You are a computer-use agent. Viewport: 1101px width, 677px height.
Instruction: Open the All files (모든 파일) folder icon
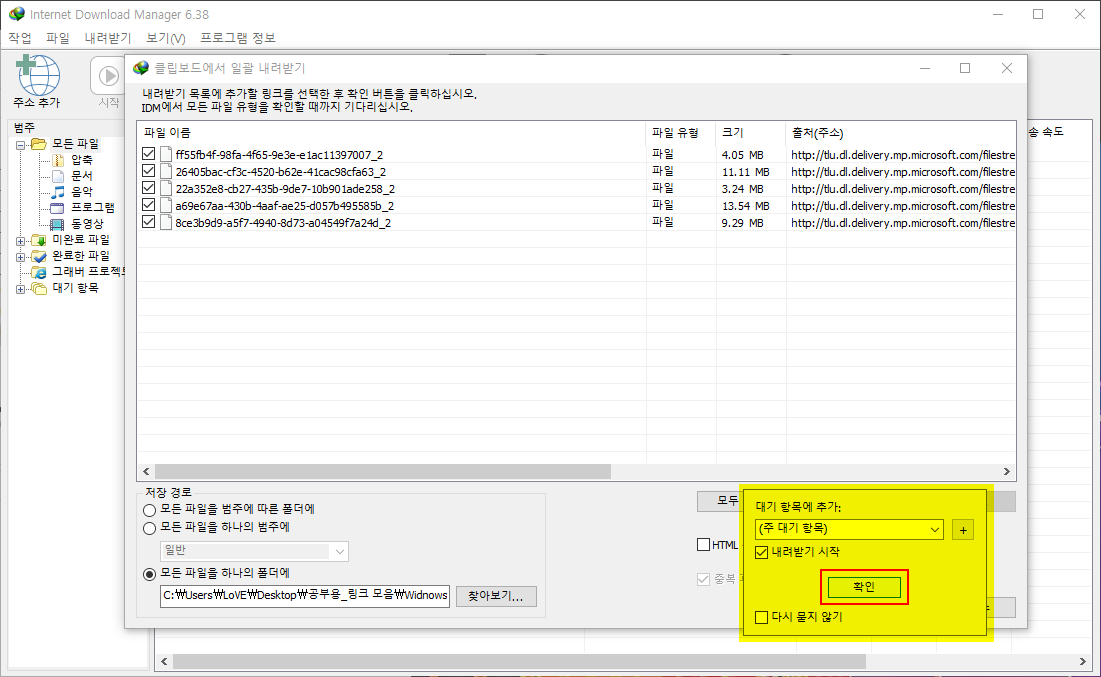[39, 144]
